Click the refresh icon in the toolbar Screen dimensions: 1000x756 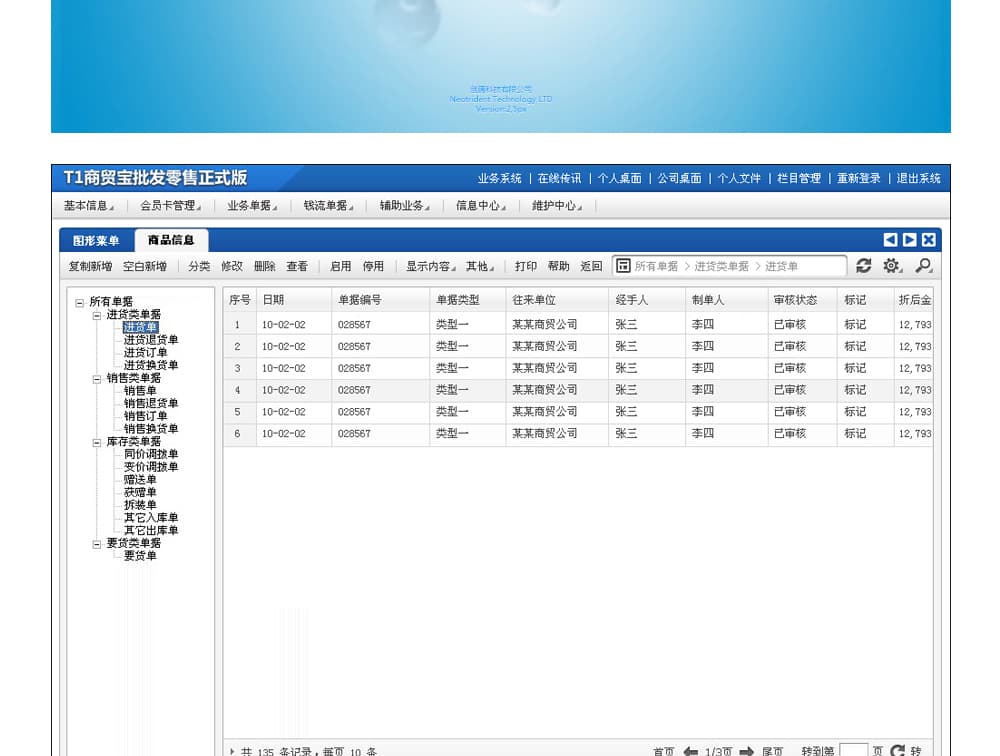tap(864, 266)
